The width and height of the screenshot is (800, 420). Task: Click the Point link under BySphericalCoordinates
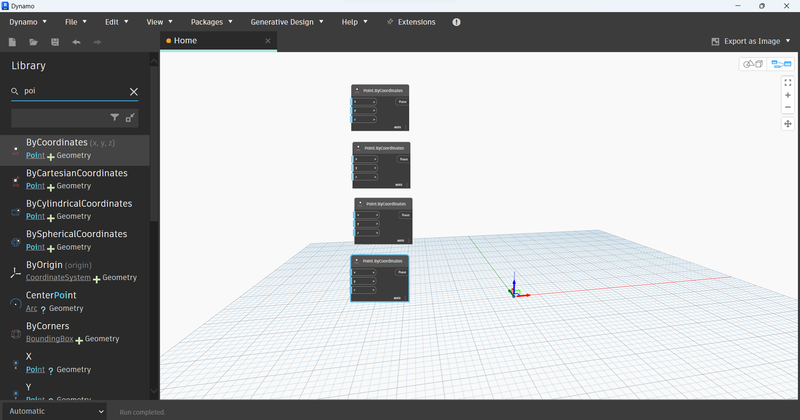[35, 247]
